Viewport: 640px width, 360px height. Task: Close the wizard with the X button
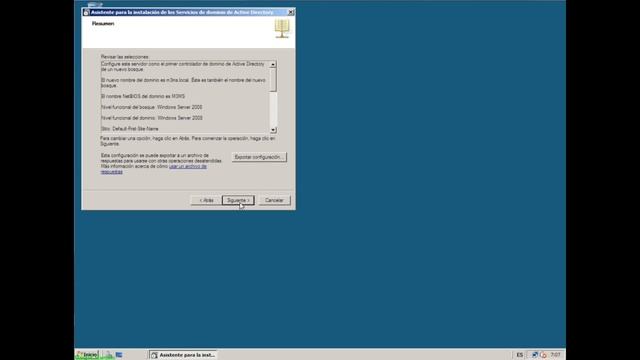coord(291,12)
